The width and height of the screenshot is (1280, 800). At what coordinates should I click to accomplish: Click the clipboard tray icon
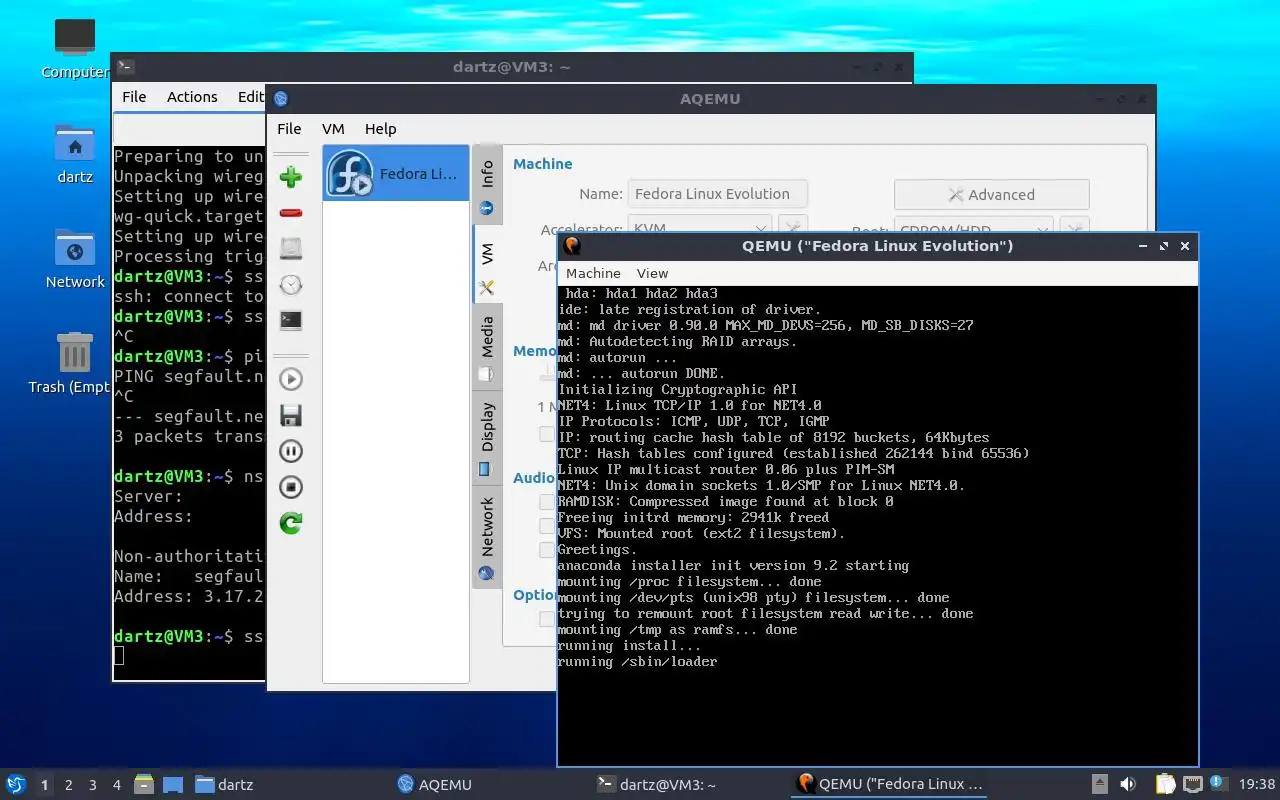pos(1165,784)
